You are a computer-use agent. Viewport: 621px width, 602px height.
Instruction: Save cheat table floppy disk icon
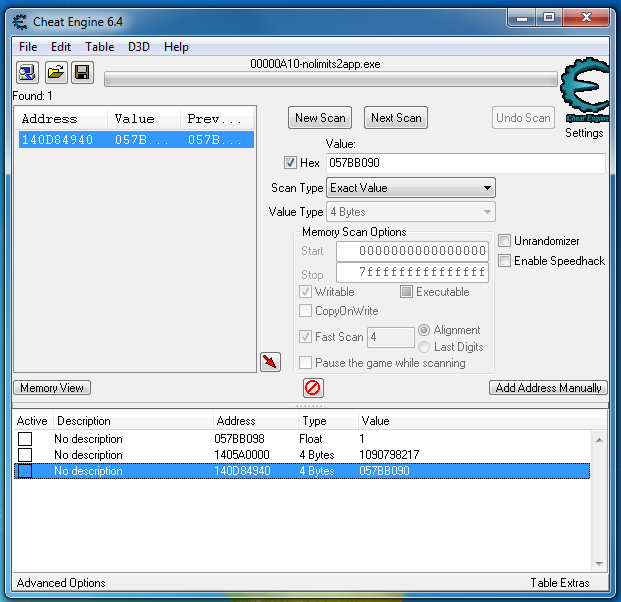[x=82, y=72]
